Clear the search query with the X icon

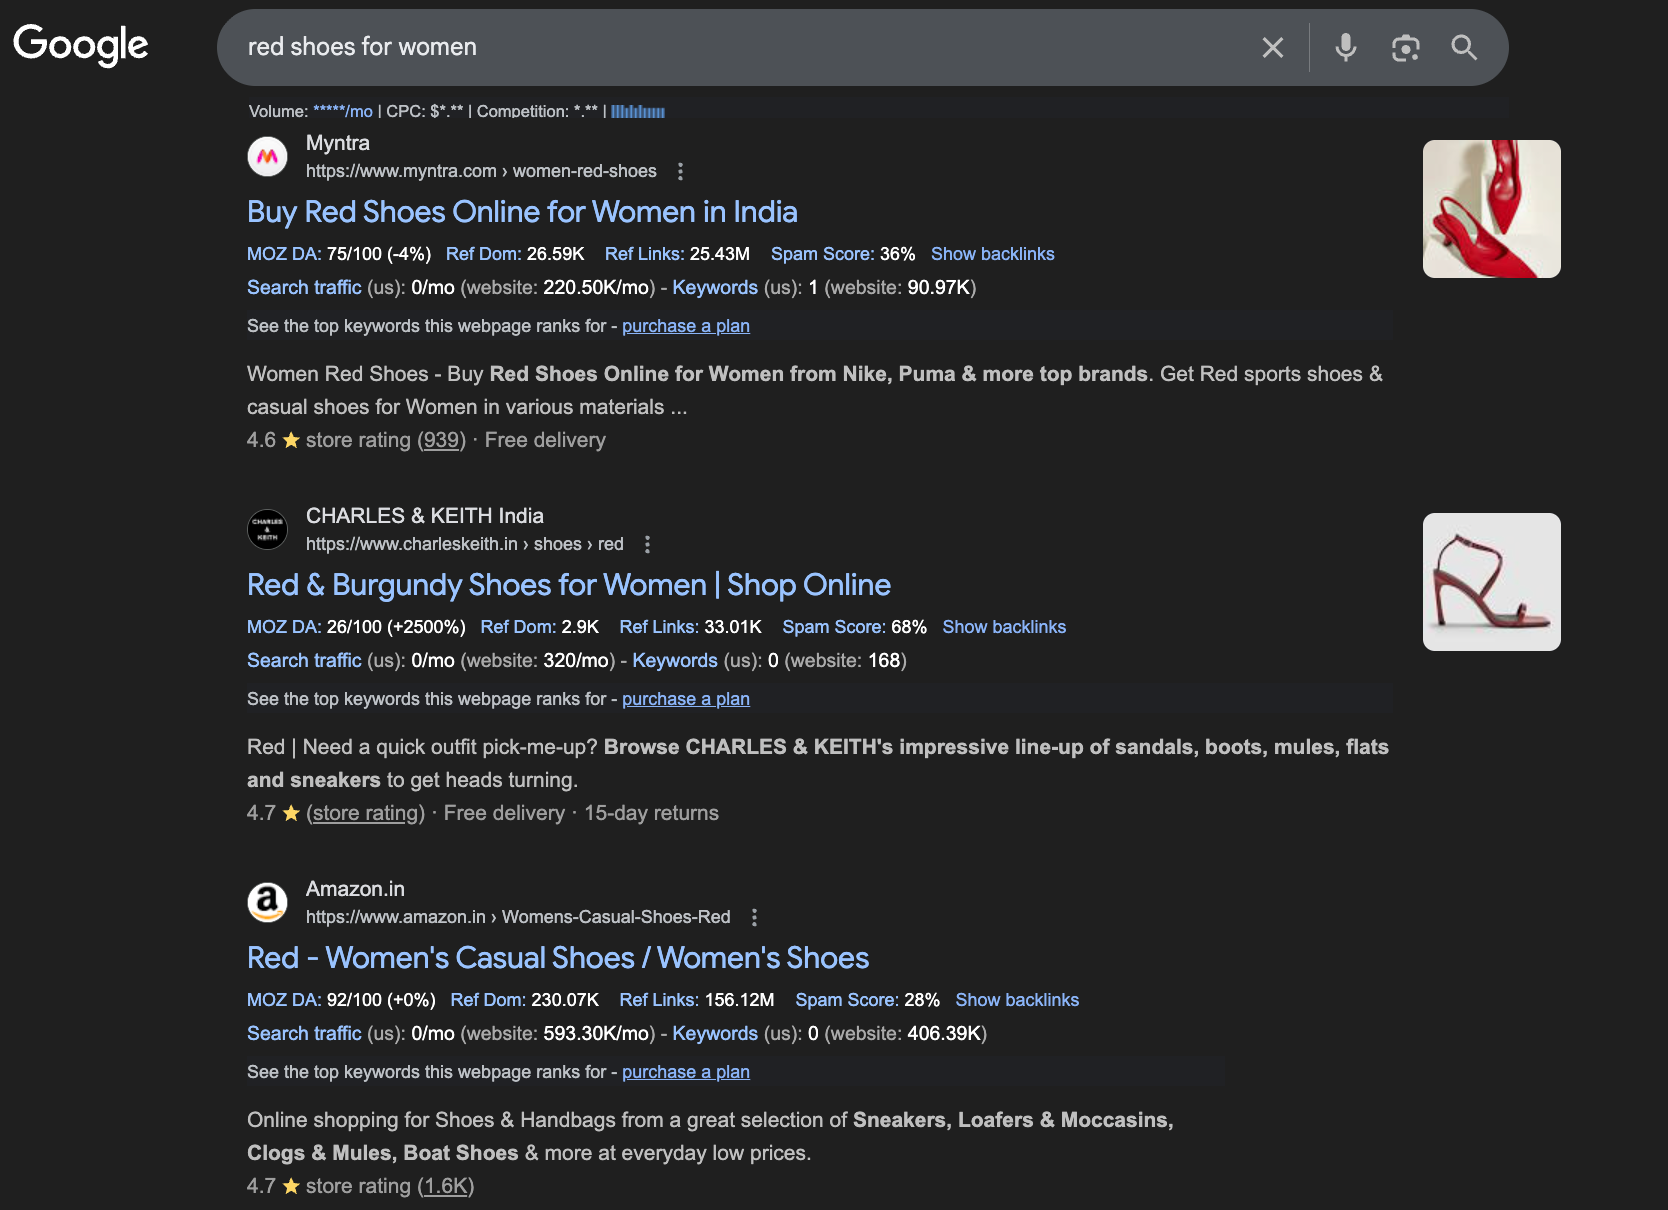[1272, 47]
